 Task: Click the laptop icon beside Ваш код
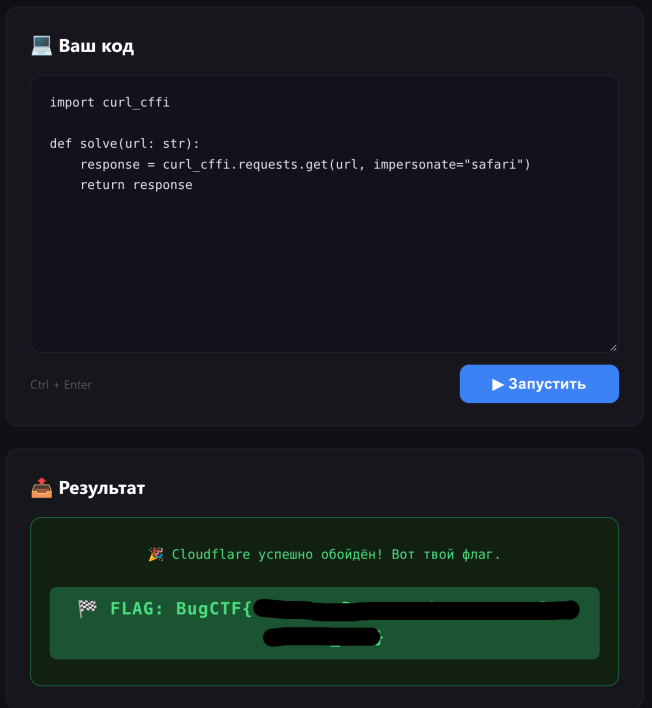click(x=42, y=46)
